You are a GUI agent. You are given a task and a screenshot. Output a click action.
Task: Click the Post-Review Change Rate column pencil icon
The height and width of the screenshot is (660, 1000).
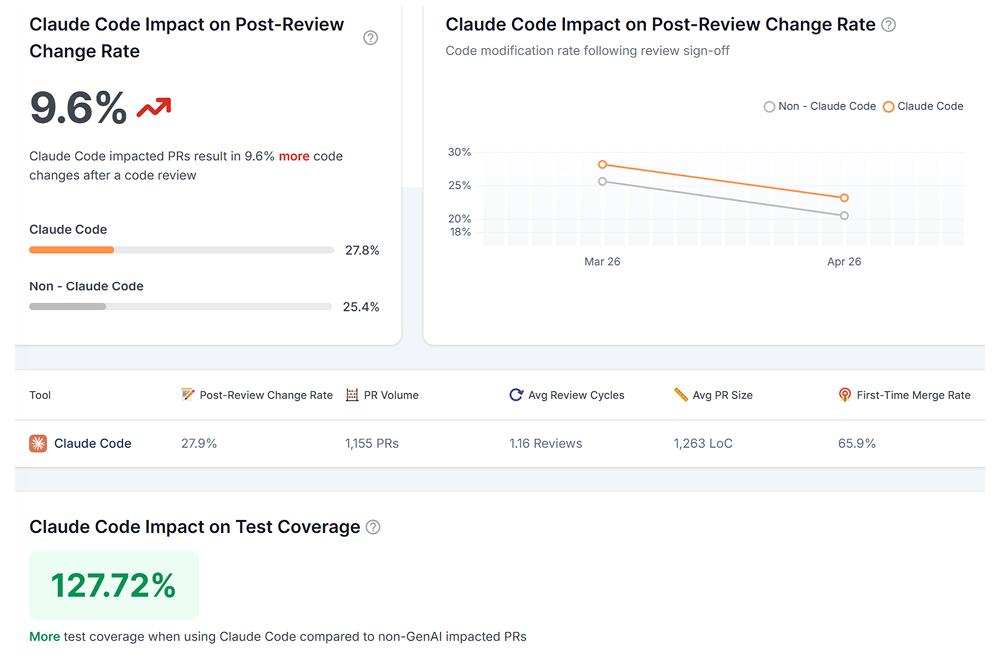(188, 395)
